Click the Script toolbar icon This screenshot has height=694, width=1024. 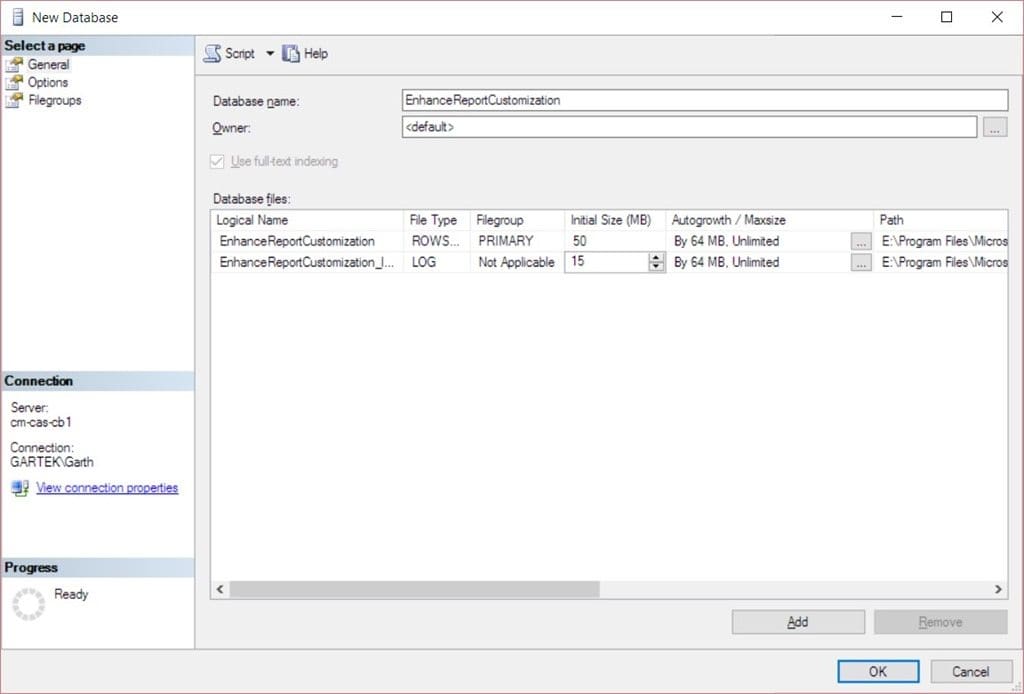(212, 54)
